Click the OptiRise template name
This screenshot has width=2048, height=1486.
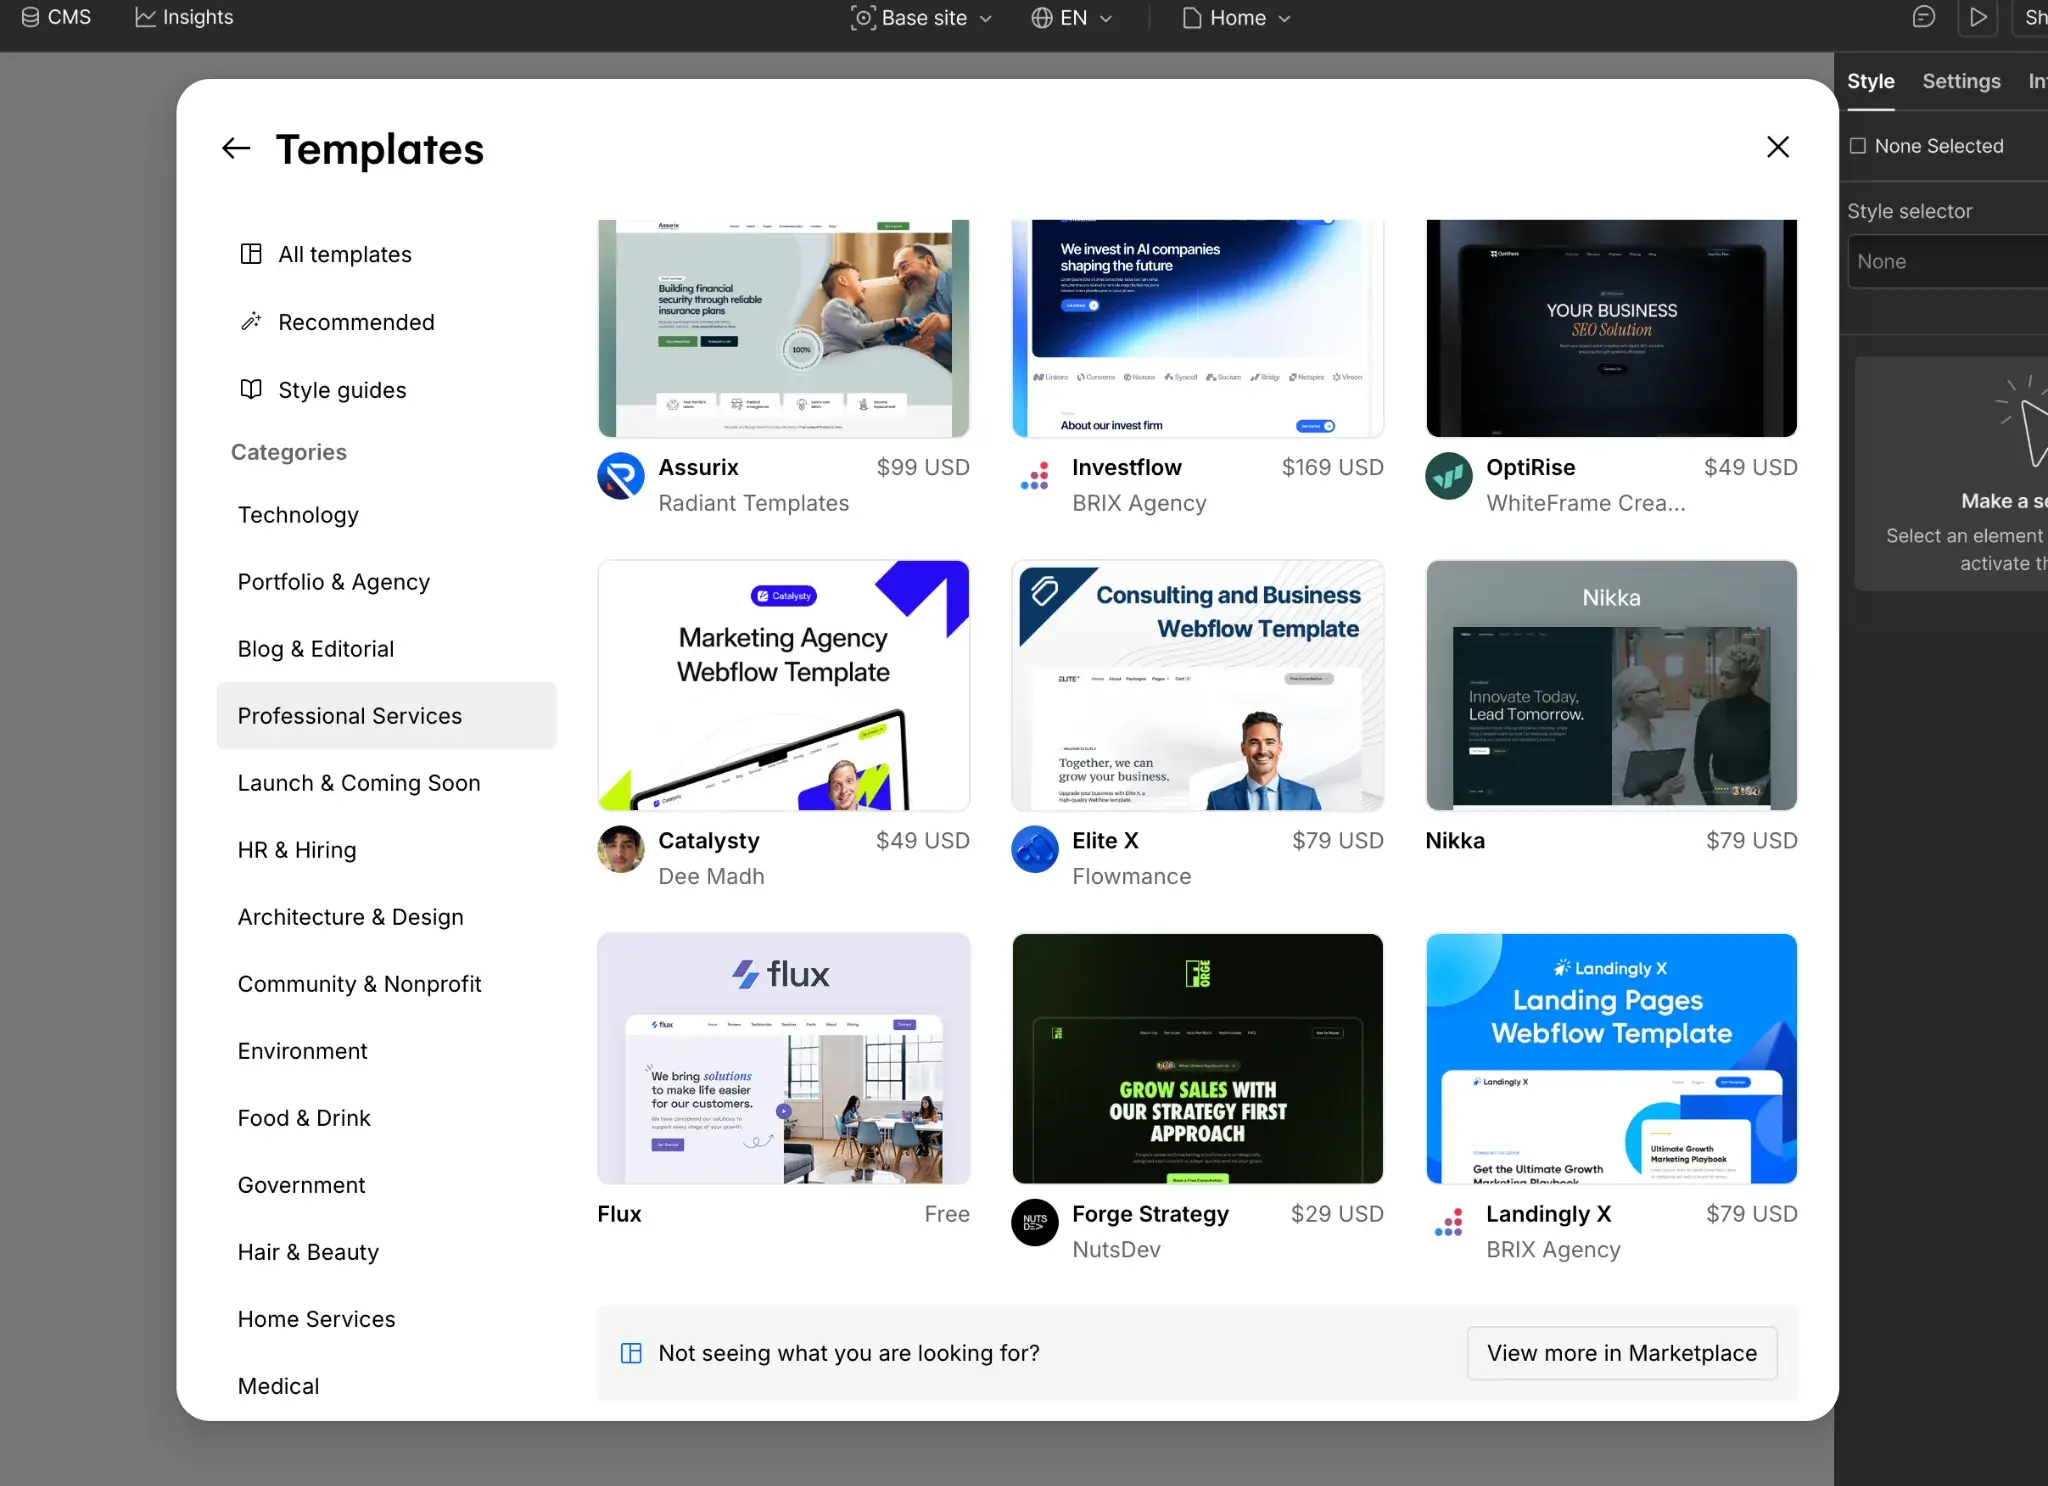click(1530, 467)
